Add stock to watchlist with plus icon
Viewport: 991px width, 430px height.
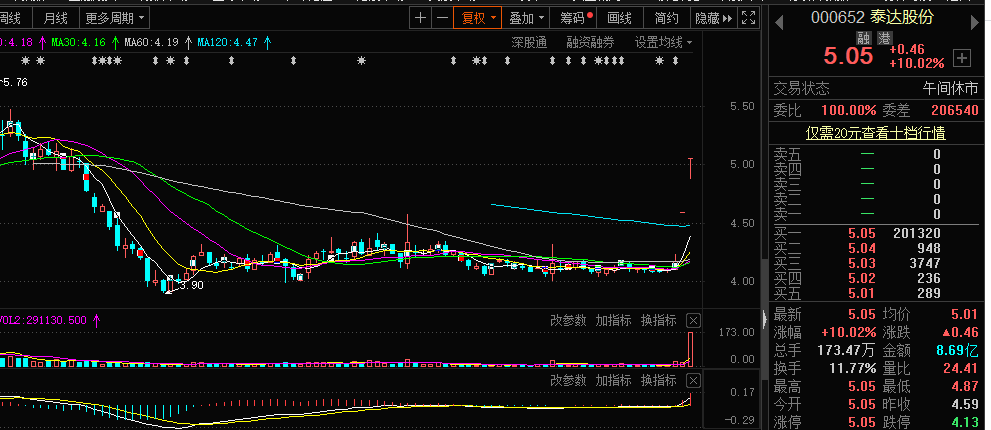pyautogui.click(x=962, y=57)
